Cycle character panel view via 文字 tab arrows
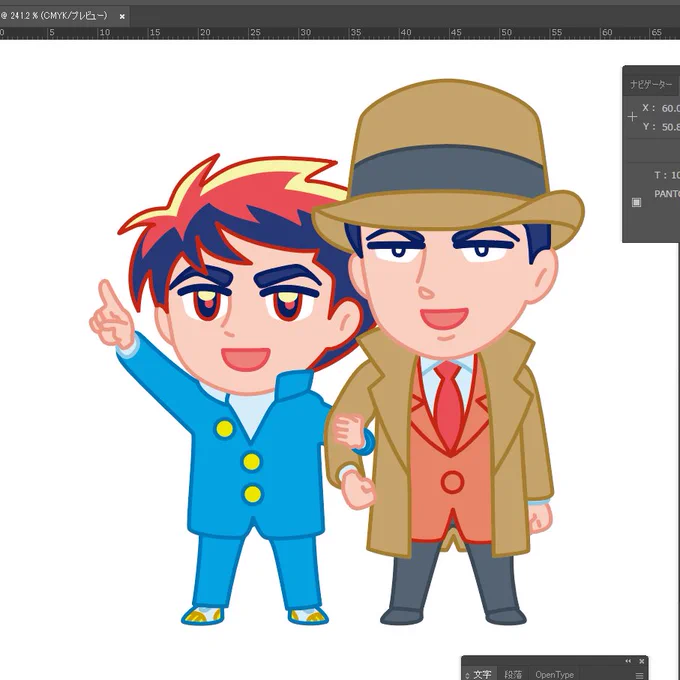680x680 pixels. point(467,675)
